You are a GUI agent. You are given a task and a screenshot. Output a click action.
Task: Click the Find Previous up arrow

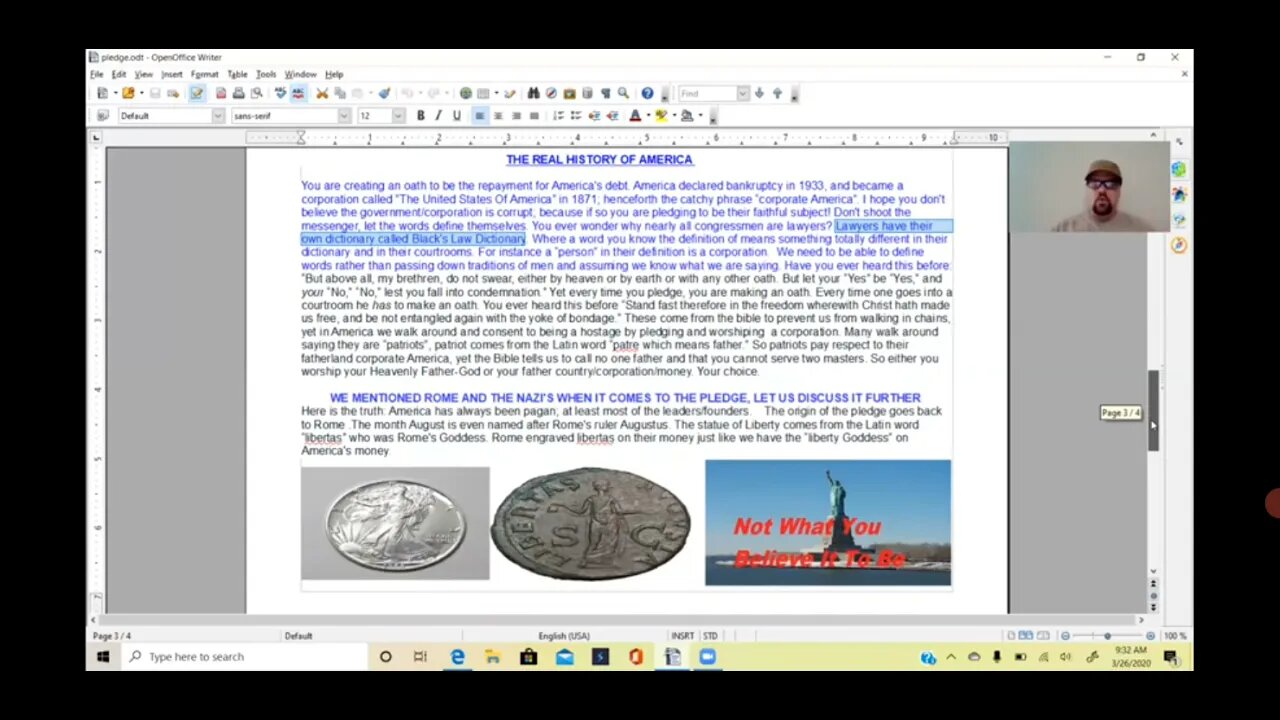coord(777,93)
